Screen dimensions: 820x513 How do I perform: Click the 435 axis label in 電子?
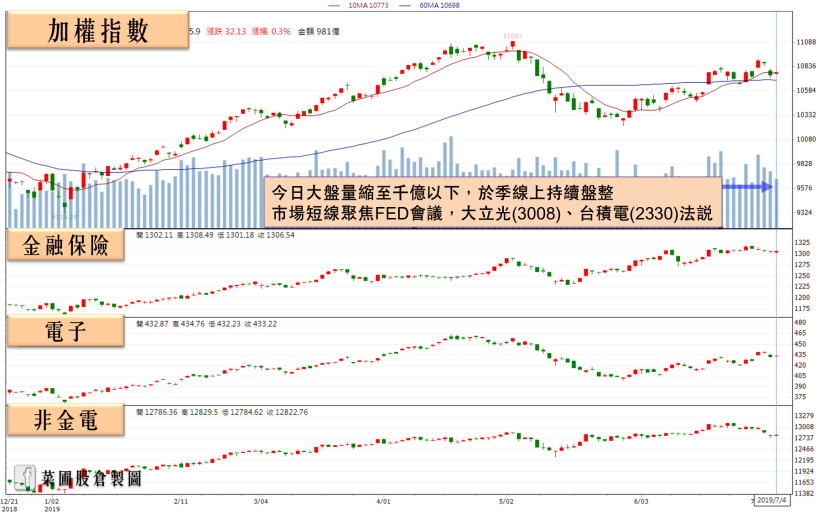click(x=800, y=355)
